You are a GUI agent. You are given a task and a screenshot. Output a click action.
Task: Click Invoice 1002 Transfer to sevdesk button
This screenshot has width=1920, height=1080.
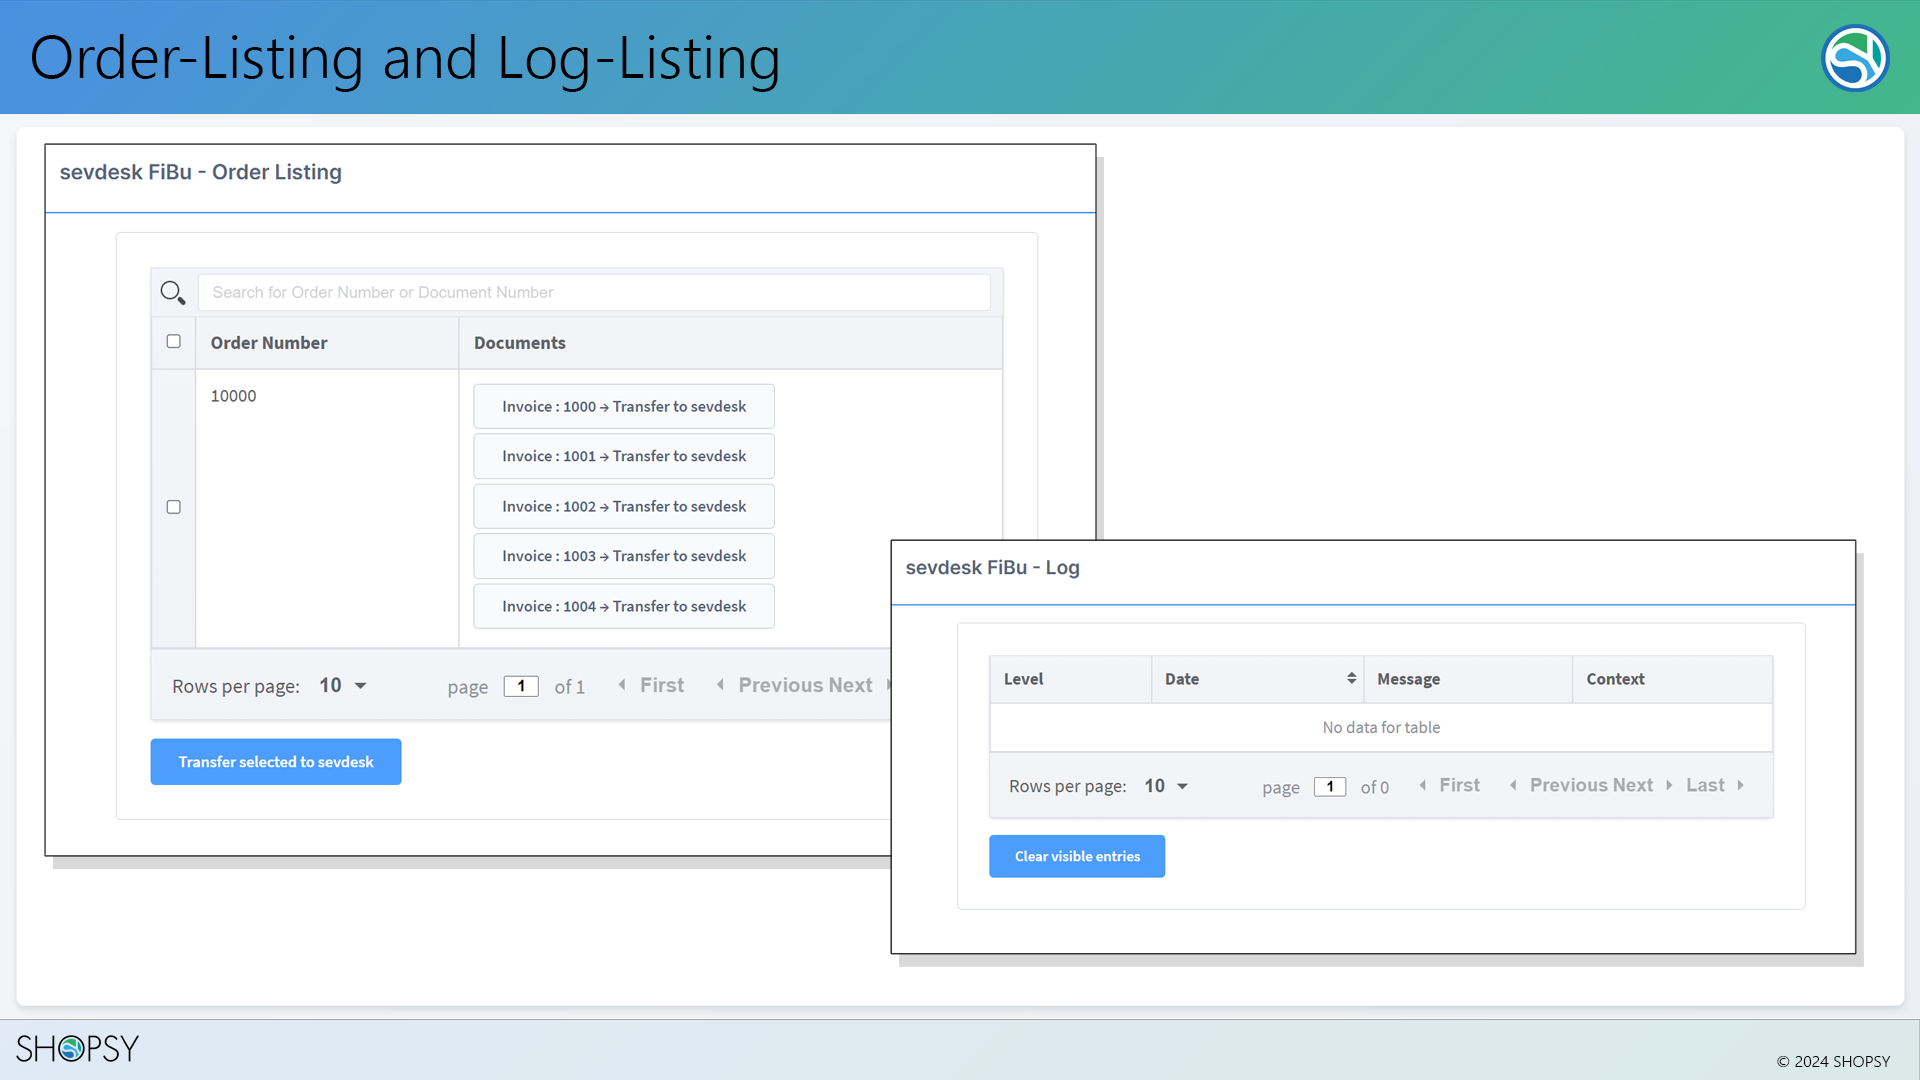point(624,505)
